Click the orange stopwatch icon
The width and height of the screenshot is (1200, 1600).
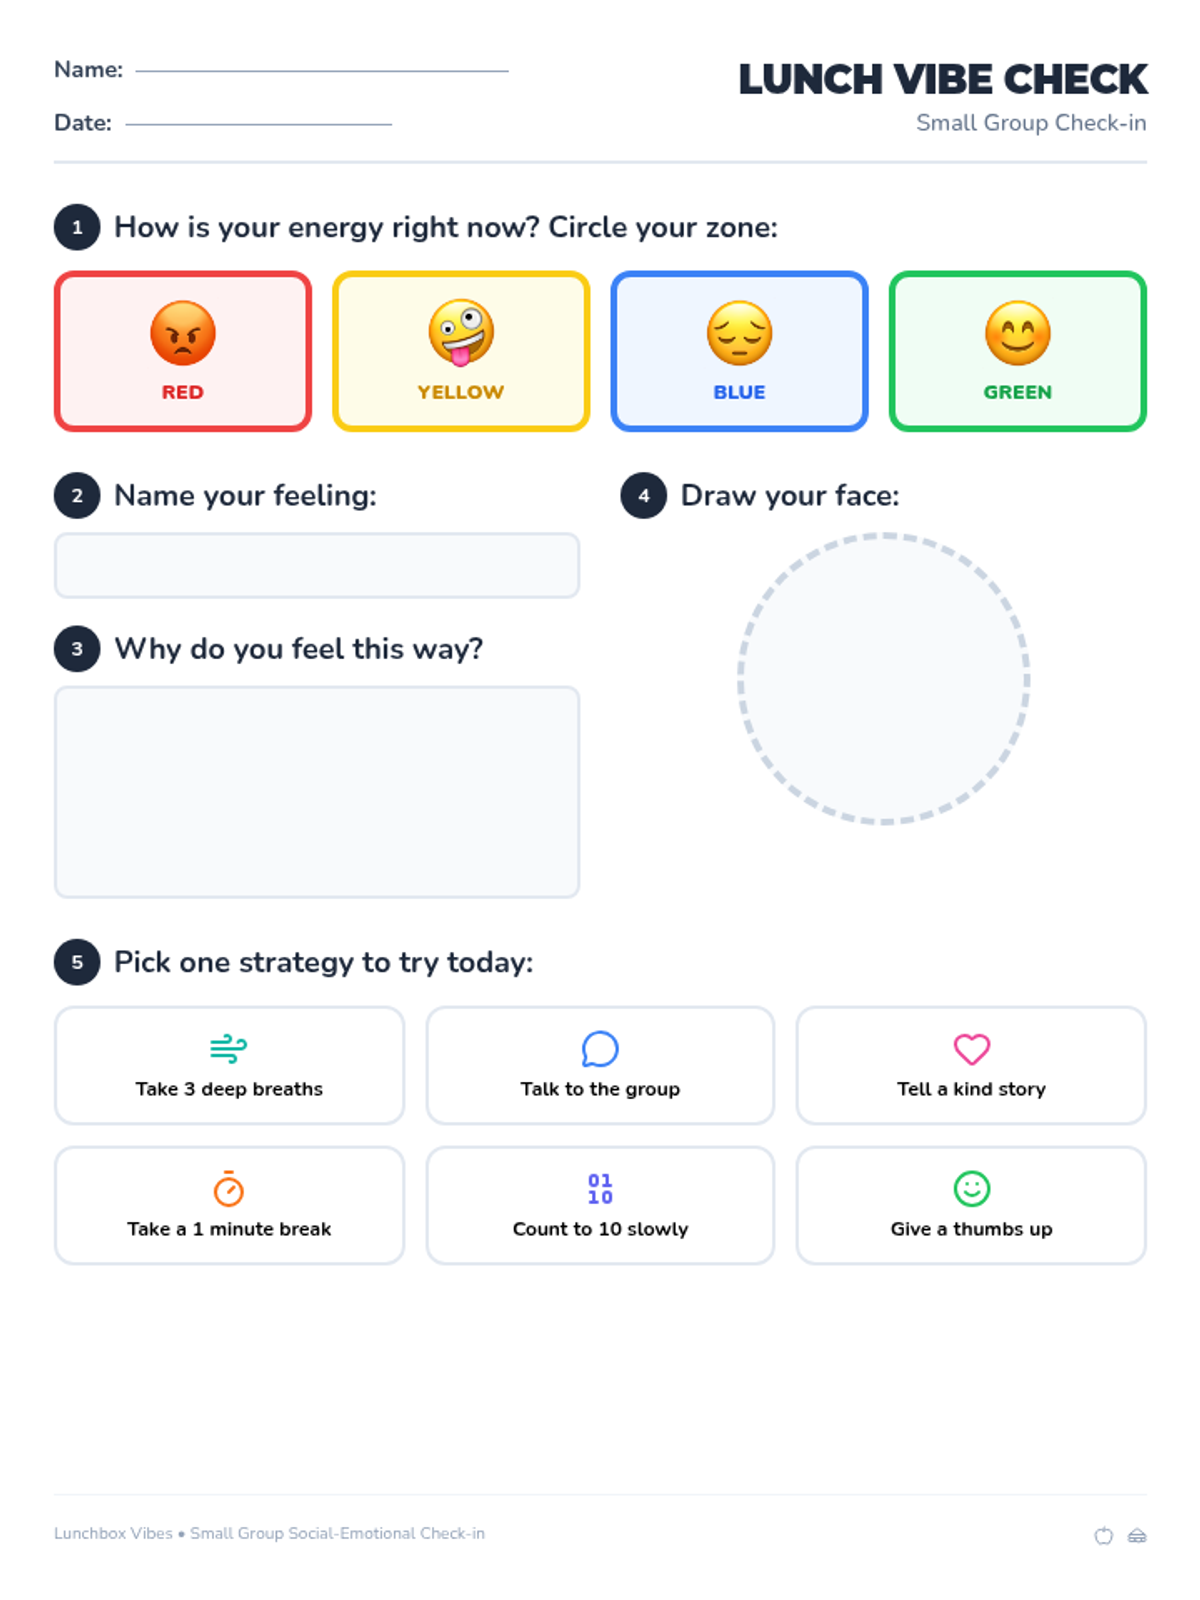click(x=229, y=1188)
